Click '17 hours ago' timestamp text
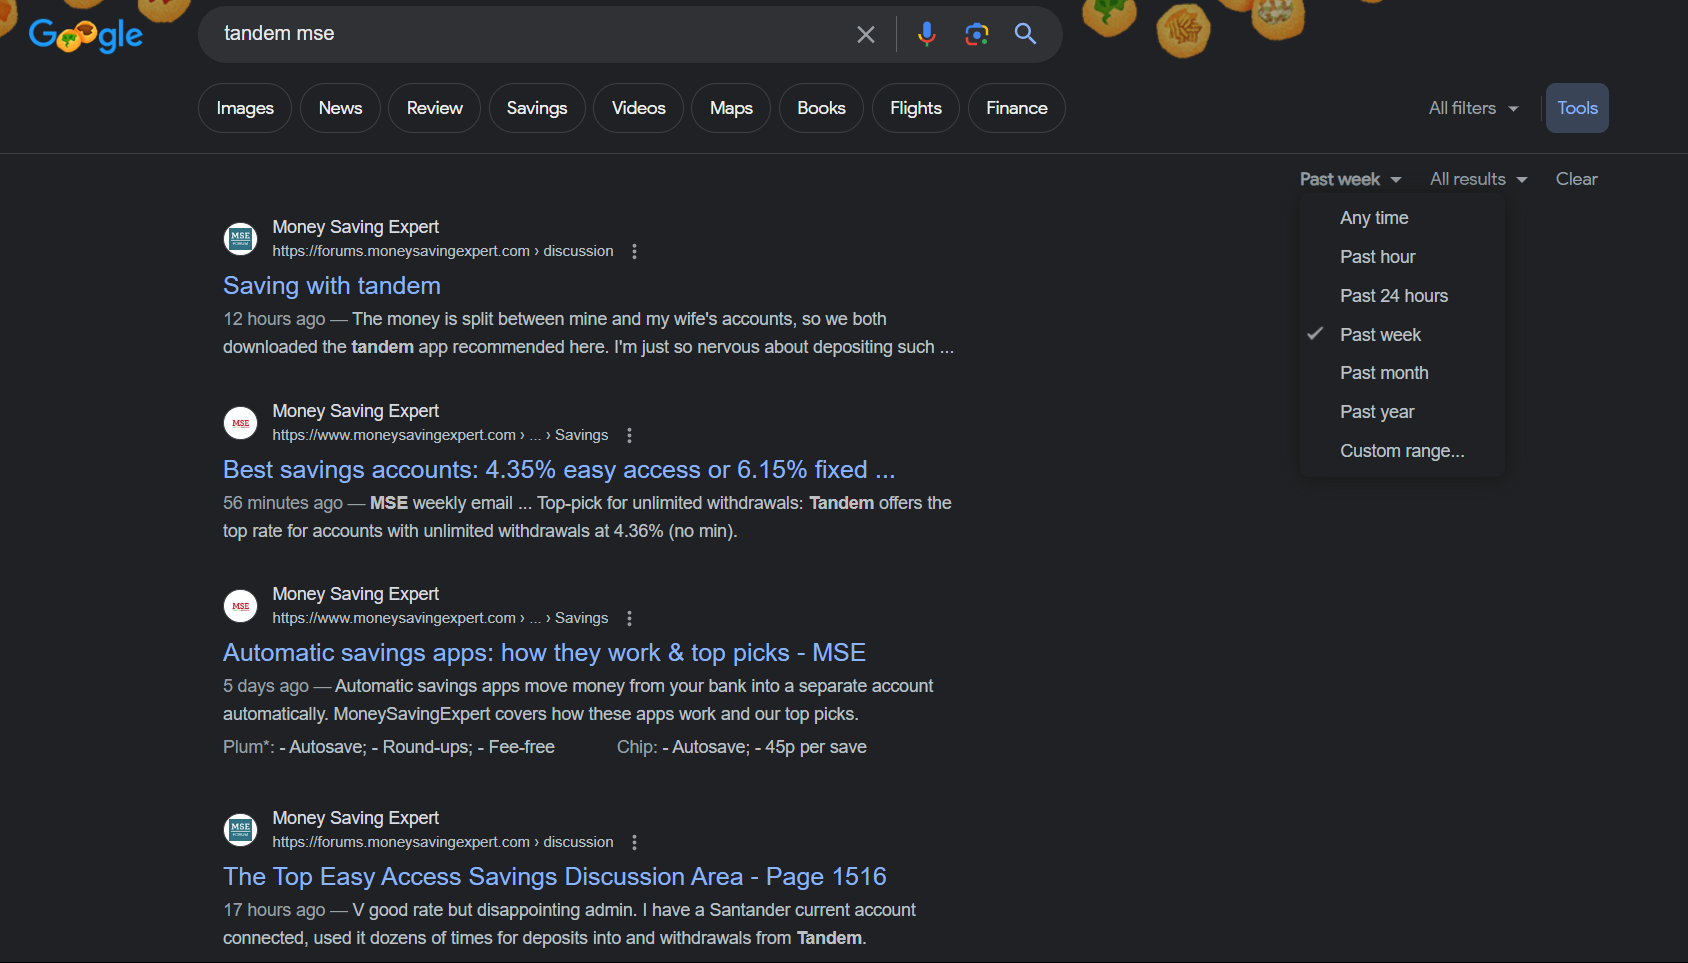This screenshot has height=963, width=1688. 274,910
